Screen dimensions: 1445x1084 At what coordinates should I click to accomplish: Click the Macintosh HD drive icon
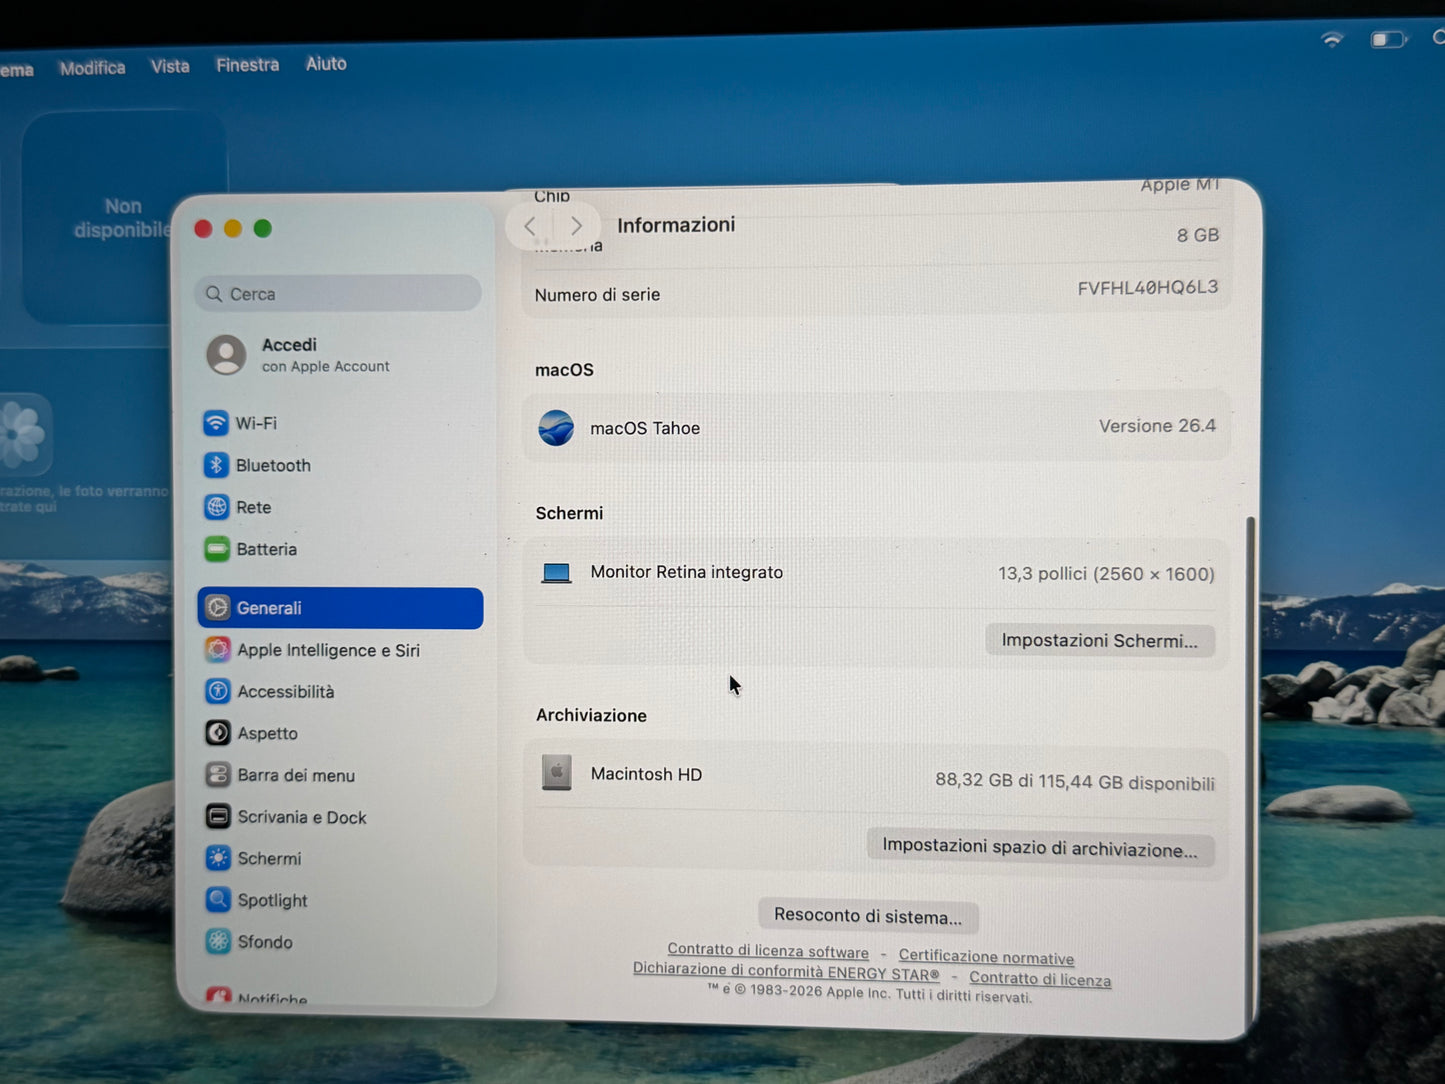(x=557, y=773)
